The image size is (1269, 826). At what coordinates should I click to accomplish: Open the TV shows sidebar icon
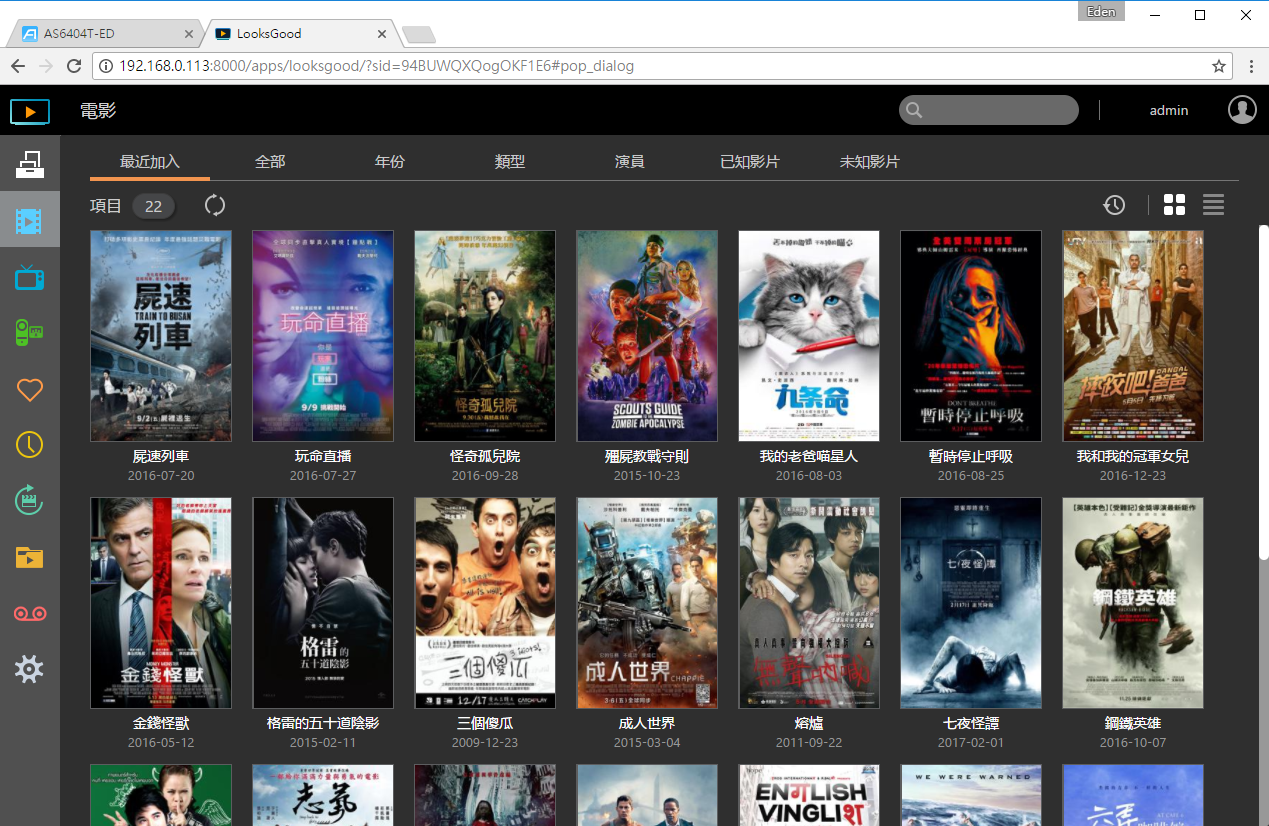coord(30,277)
